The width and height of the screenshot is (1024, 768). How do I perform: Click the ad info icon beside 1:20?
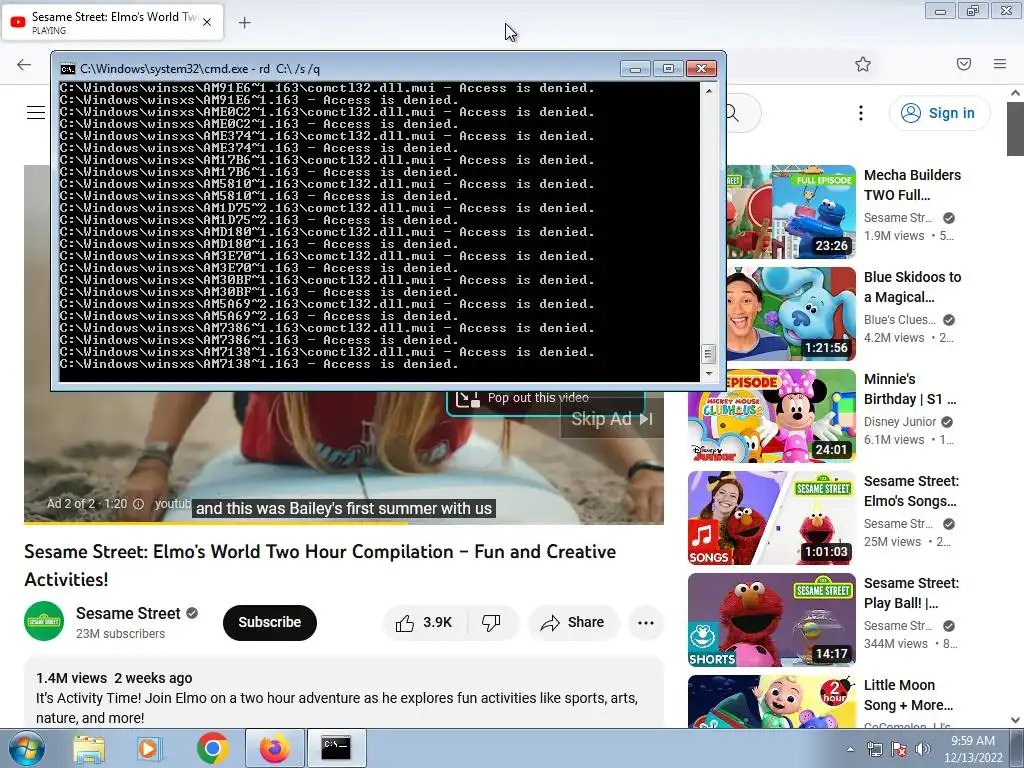138,504
